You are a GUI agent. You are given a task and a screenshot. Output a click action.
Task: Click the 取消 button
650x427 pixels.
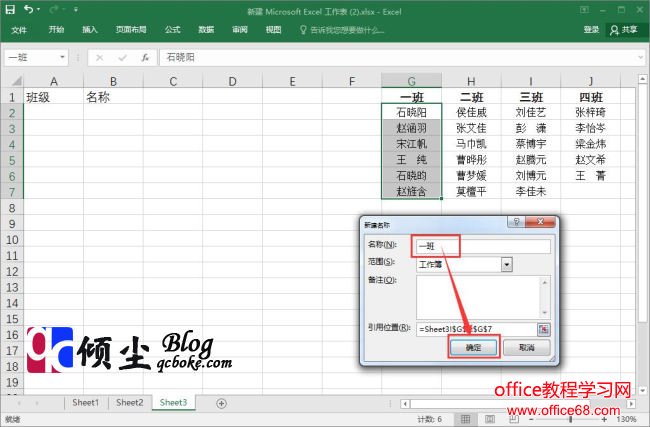[526, 347]
